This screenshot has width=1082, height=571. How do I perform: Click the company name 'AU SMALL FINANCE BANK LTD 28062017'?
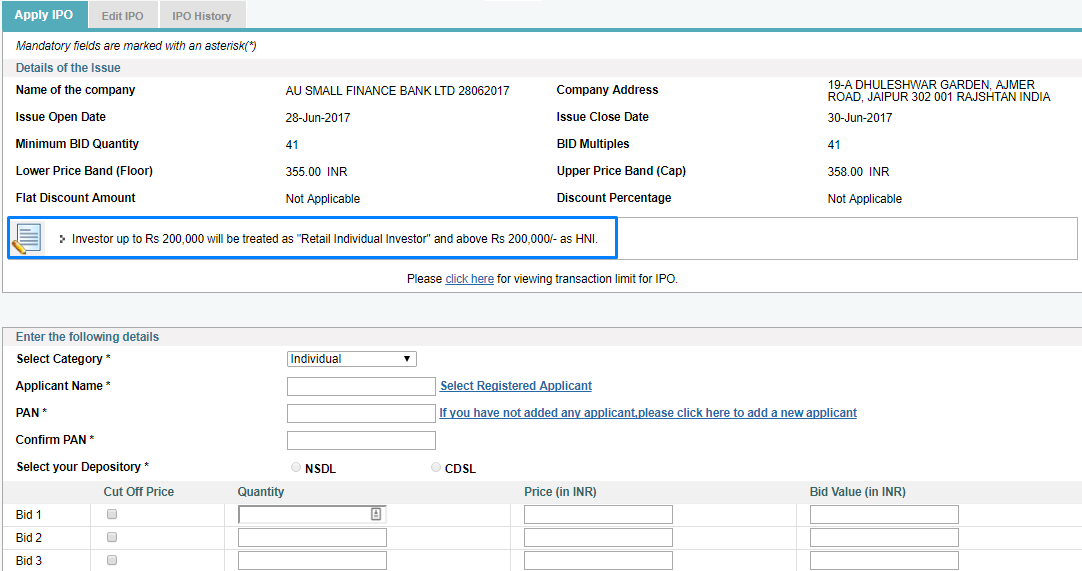pos(397,90)
